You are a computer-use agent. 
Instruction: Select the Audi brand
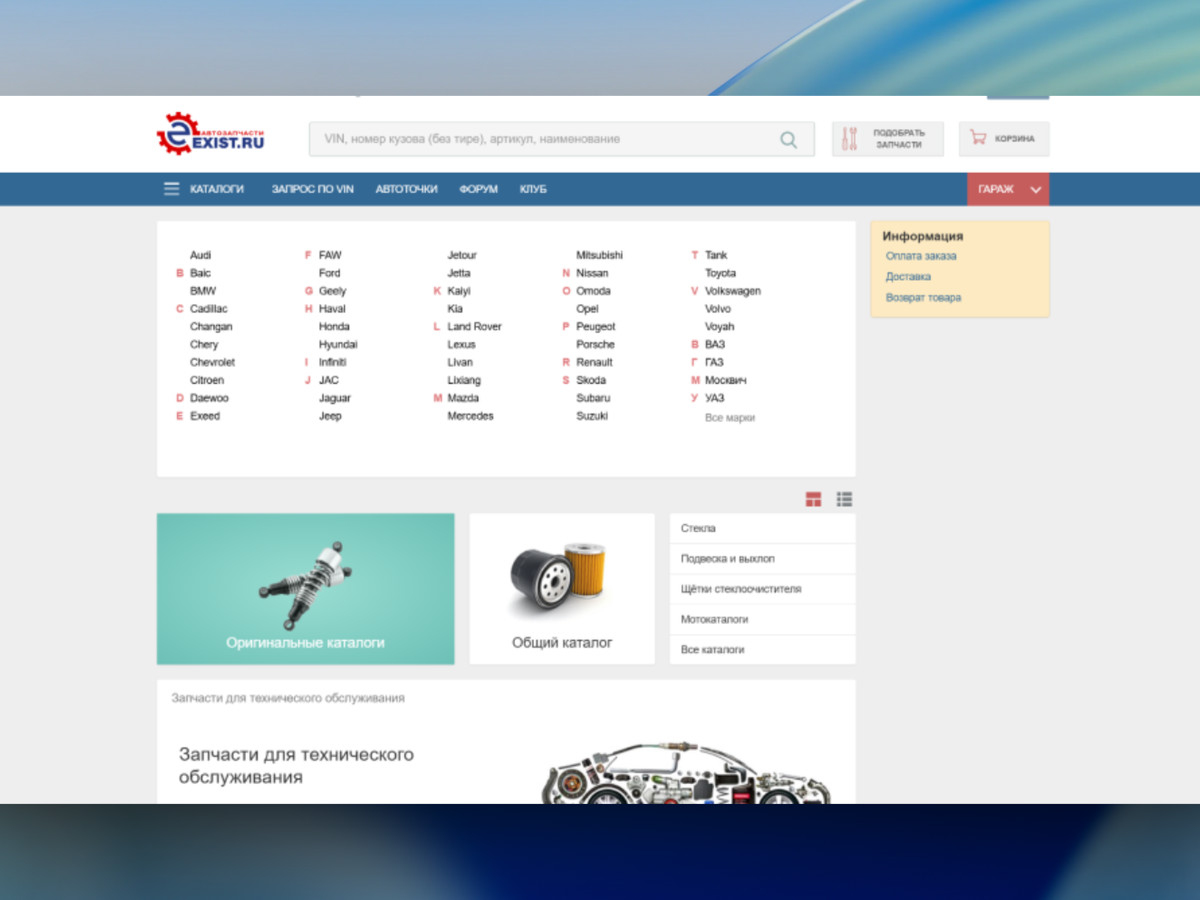tap(201, 256)
